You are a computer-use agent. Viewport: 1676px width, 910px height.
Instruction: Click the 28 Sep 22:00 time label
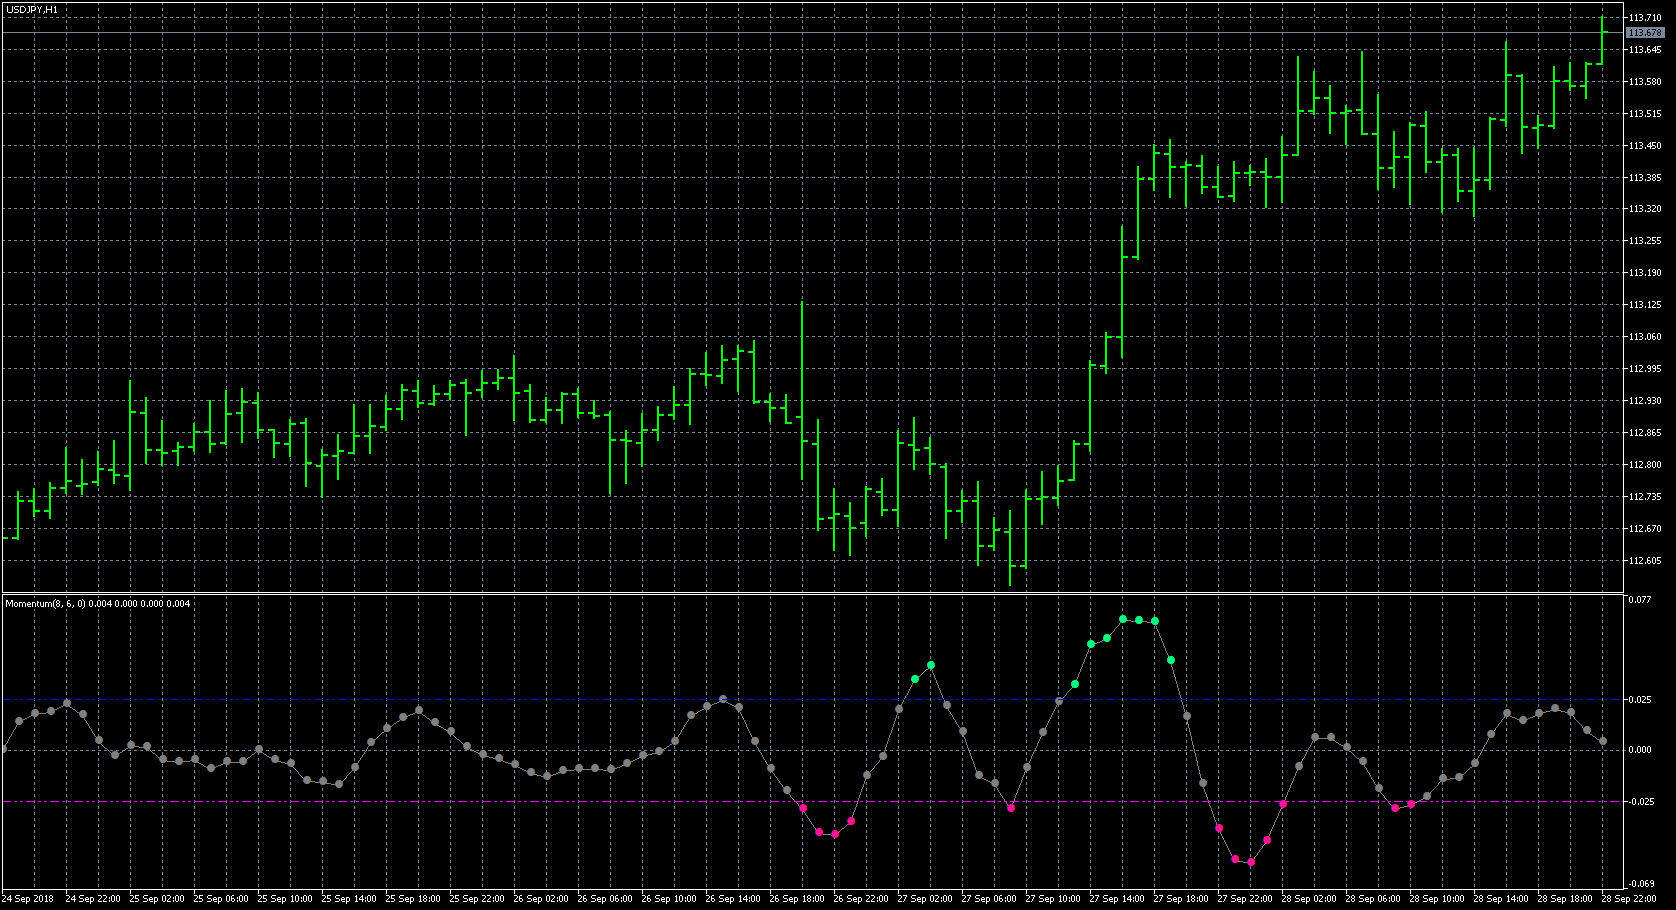point(1628,898)
